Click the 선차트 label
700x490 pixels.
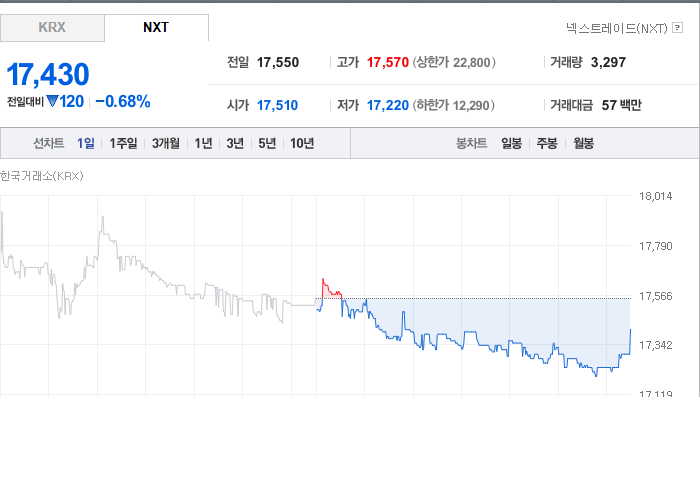point(49,143)
